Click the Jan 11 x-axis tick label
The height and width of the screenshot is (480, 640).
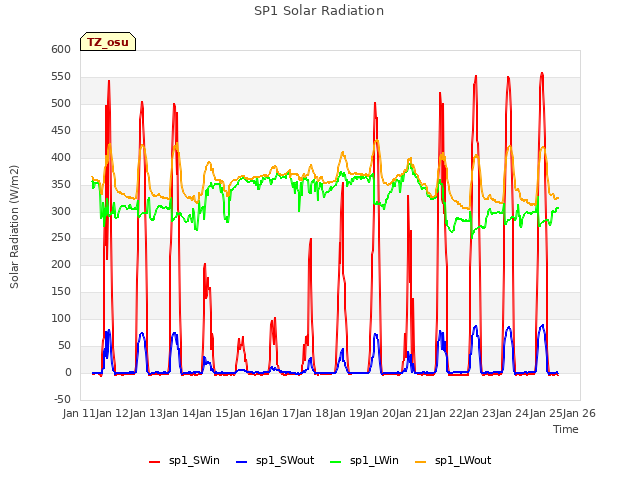click(79, 413)
